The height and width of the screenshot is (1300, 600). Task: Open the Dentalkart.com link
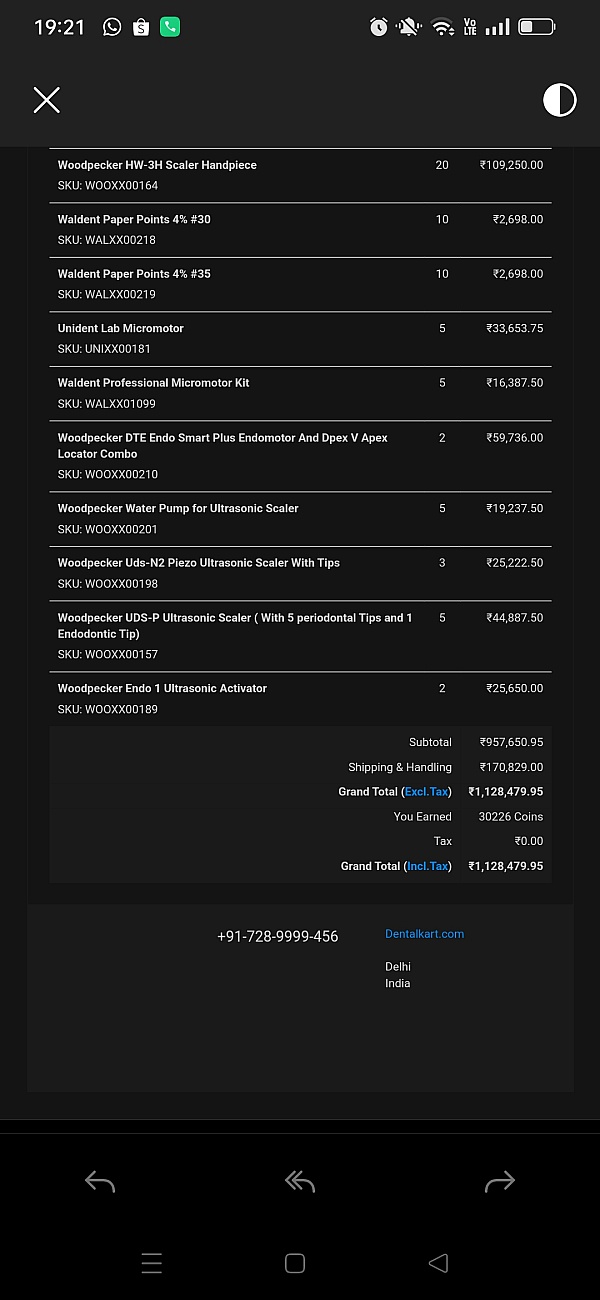424,934
